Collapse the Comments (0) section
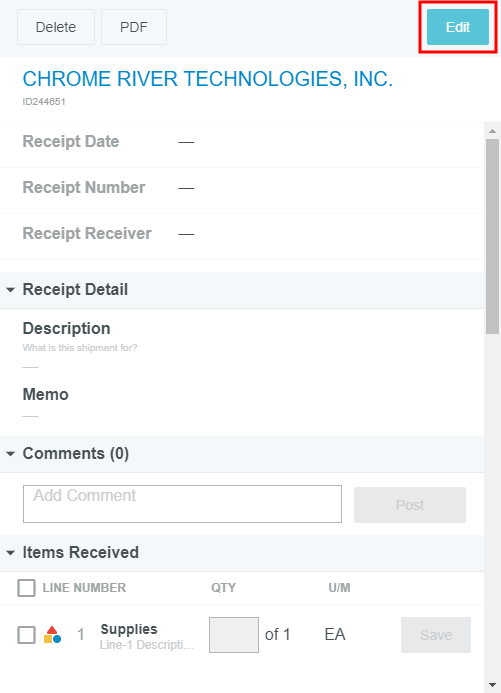 coord(11,454)
